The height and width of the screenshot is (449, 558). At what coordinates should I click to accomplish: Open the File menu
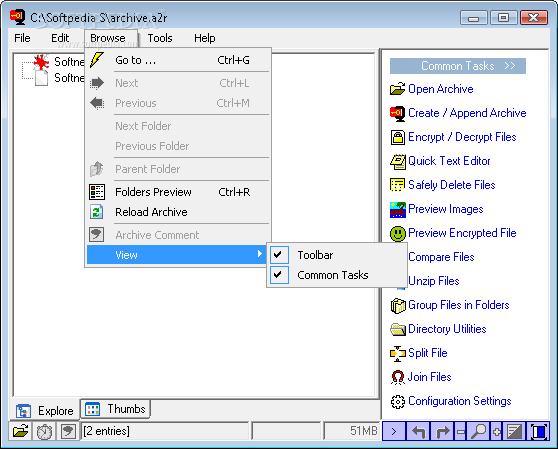(x=22, y=38)
